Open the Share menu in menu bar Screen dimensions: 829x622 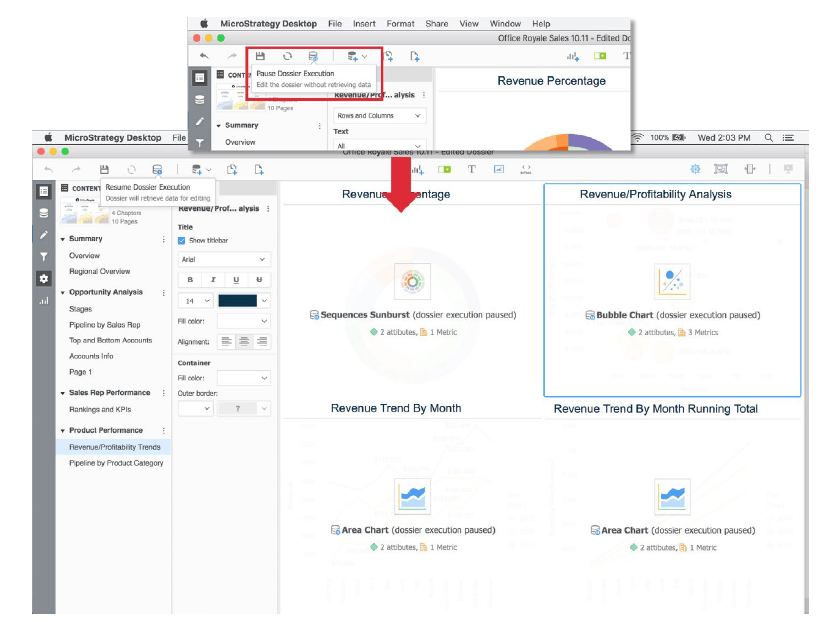[x=436, y=23]
